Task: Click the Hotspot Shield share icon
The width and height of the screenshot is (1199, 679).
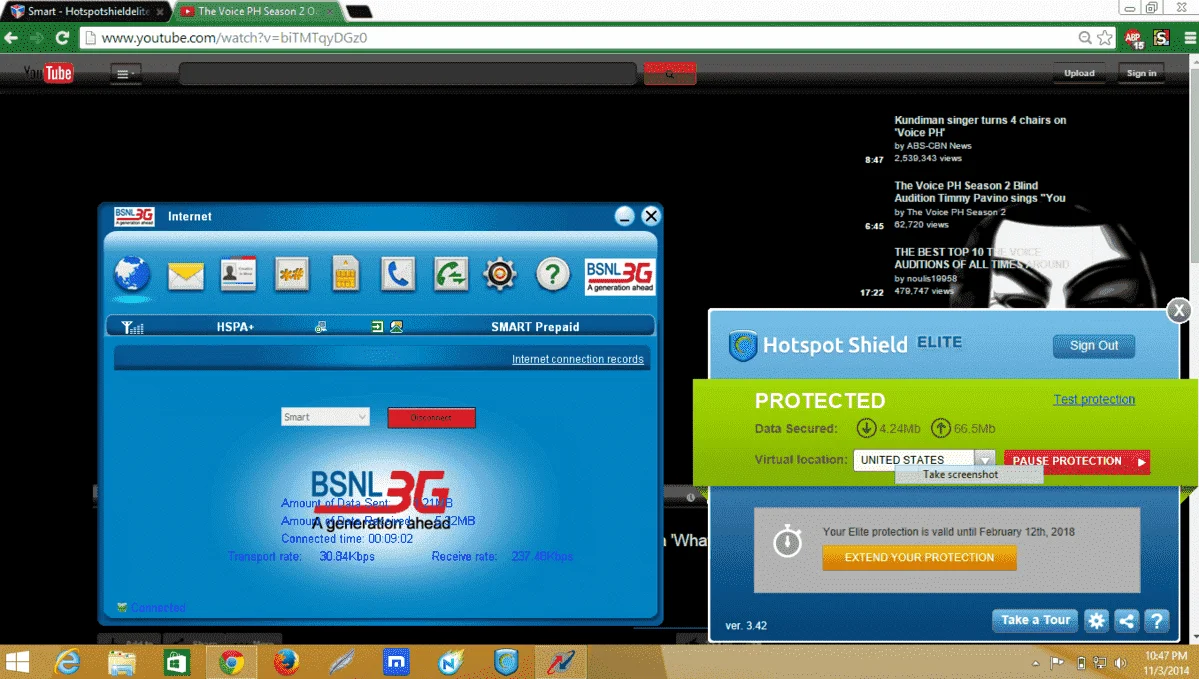Action: tap(1126, 621)
